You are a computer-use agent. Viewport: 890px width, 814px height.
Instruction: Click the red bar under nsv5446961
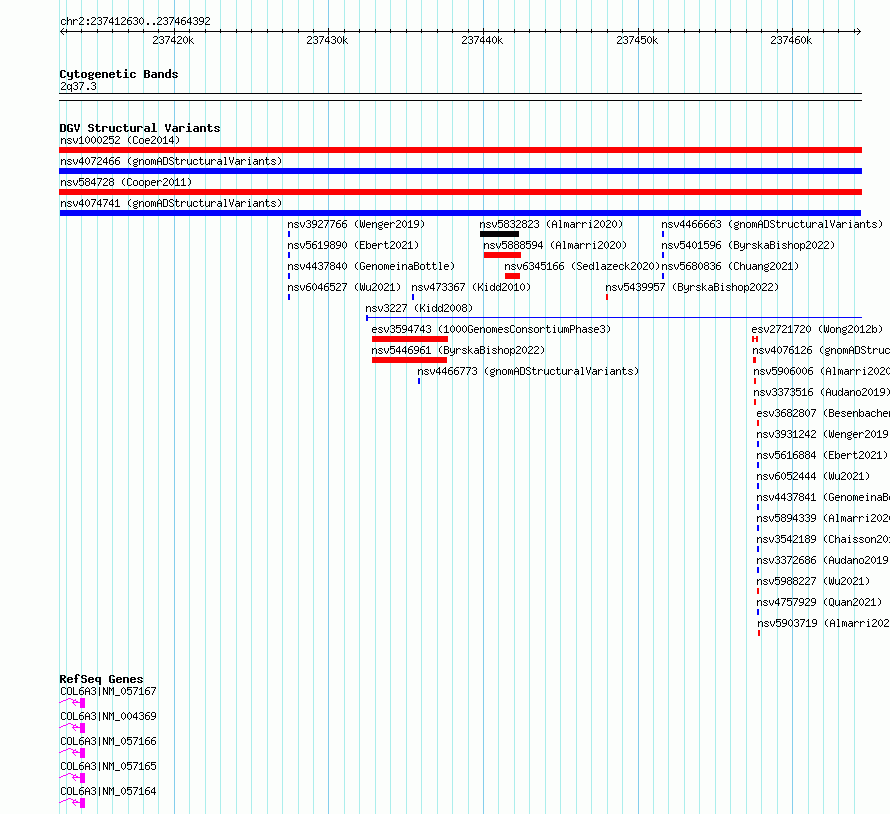[x=409, y=360]
